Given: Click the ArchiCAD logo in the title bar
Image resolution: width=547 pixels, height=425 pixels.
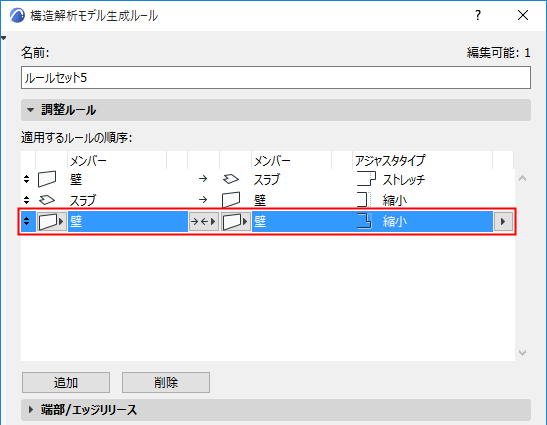Looking at the screenshot, I should point(17,15).
